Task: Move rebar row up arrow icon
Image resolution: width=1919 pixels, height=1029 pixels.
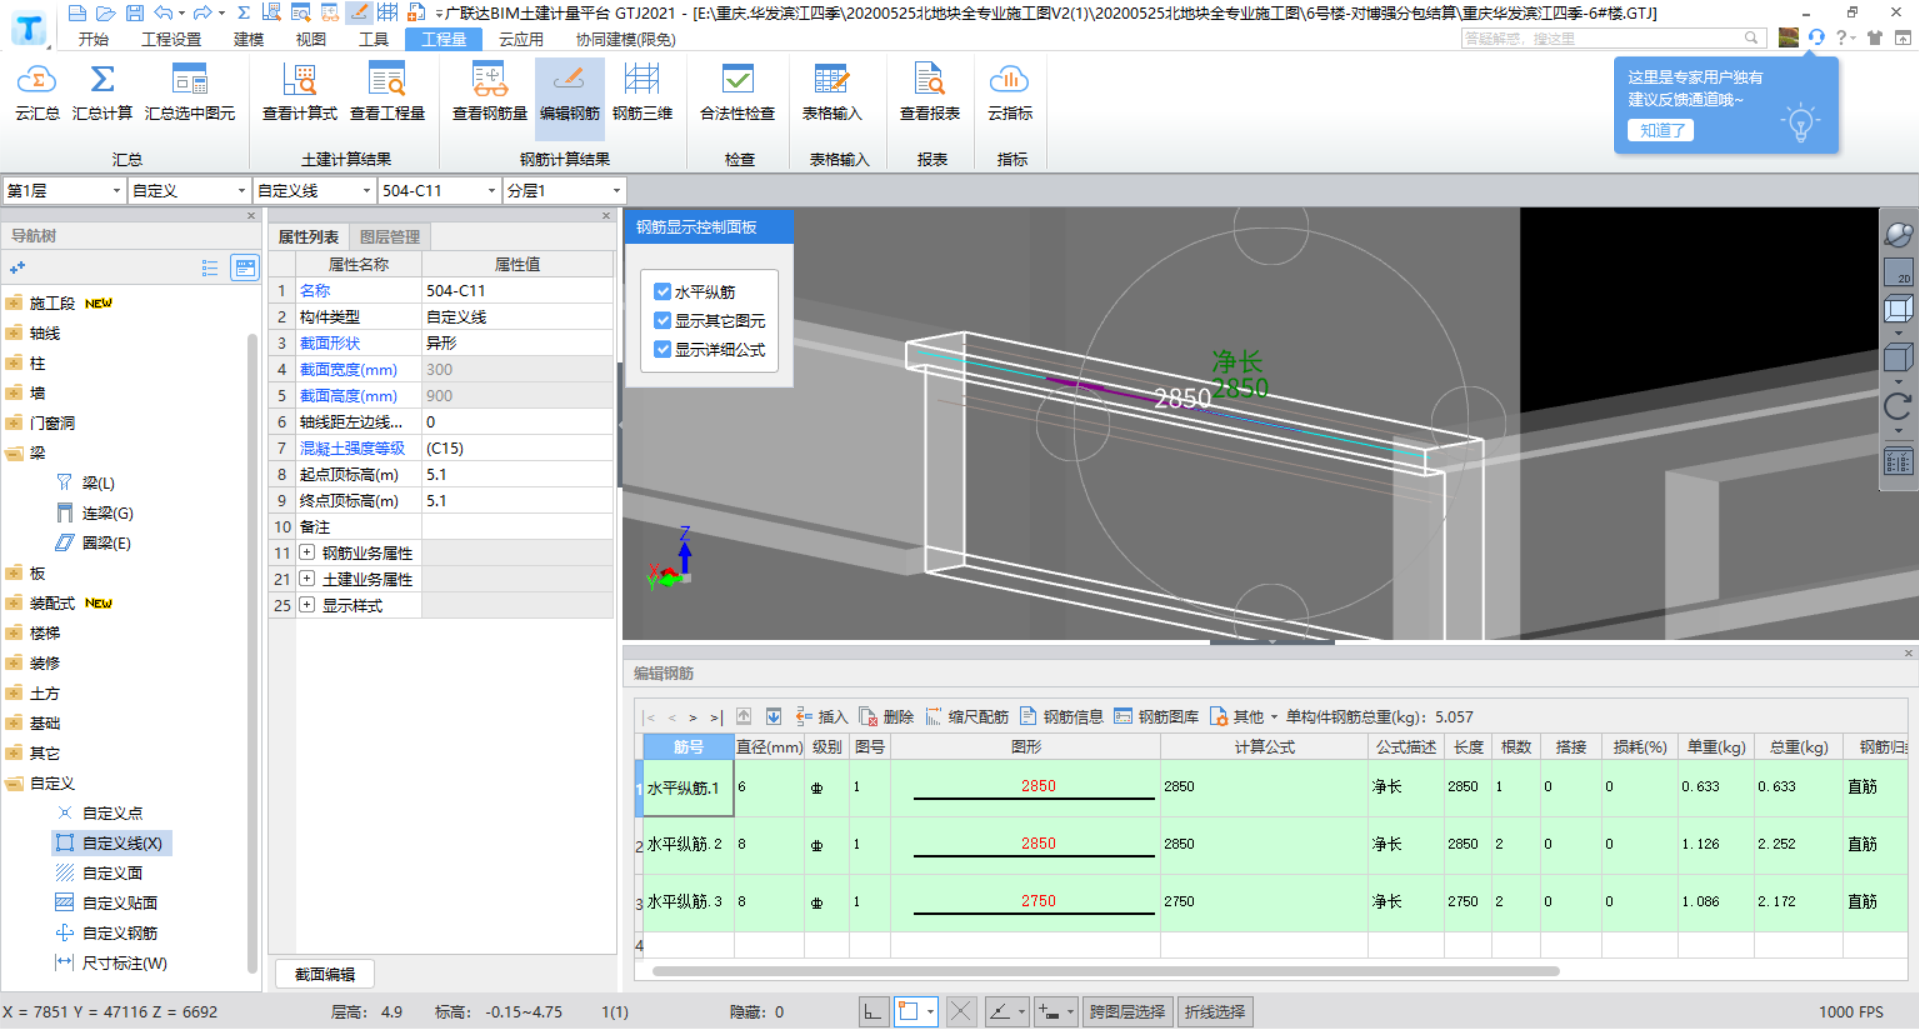Action: tap(744, 716)
